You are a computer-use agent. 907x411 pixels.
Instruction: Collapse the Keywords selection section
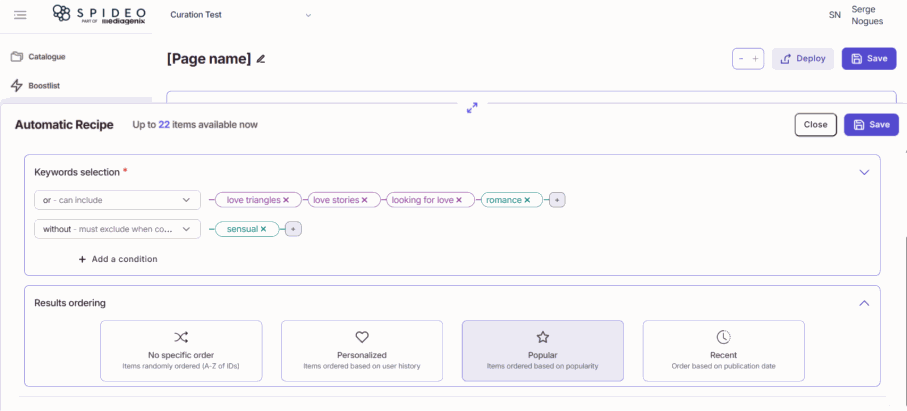coord(864,172)
